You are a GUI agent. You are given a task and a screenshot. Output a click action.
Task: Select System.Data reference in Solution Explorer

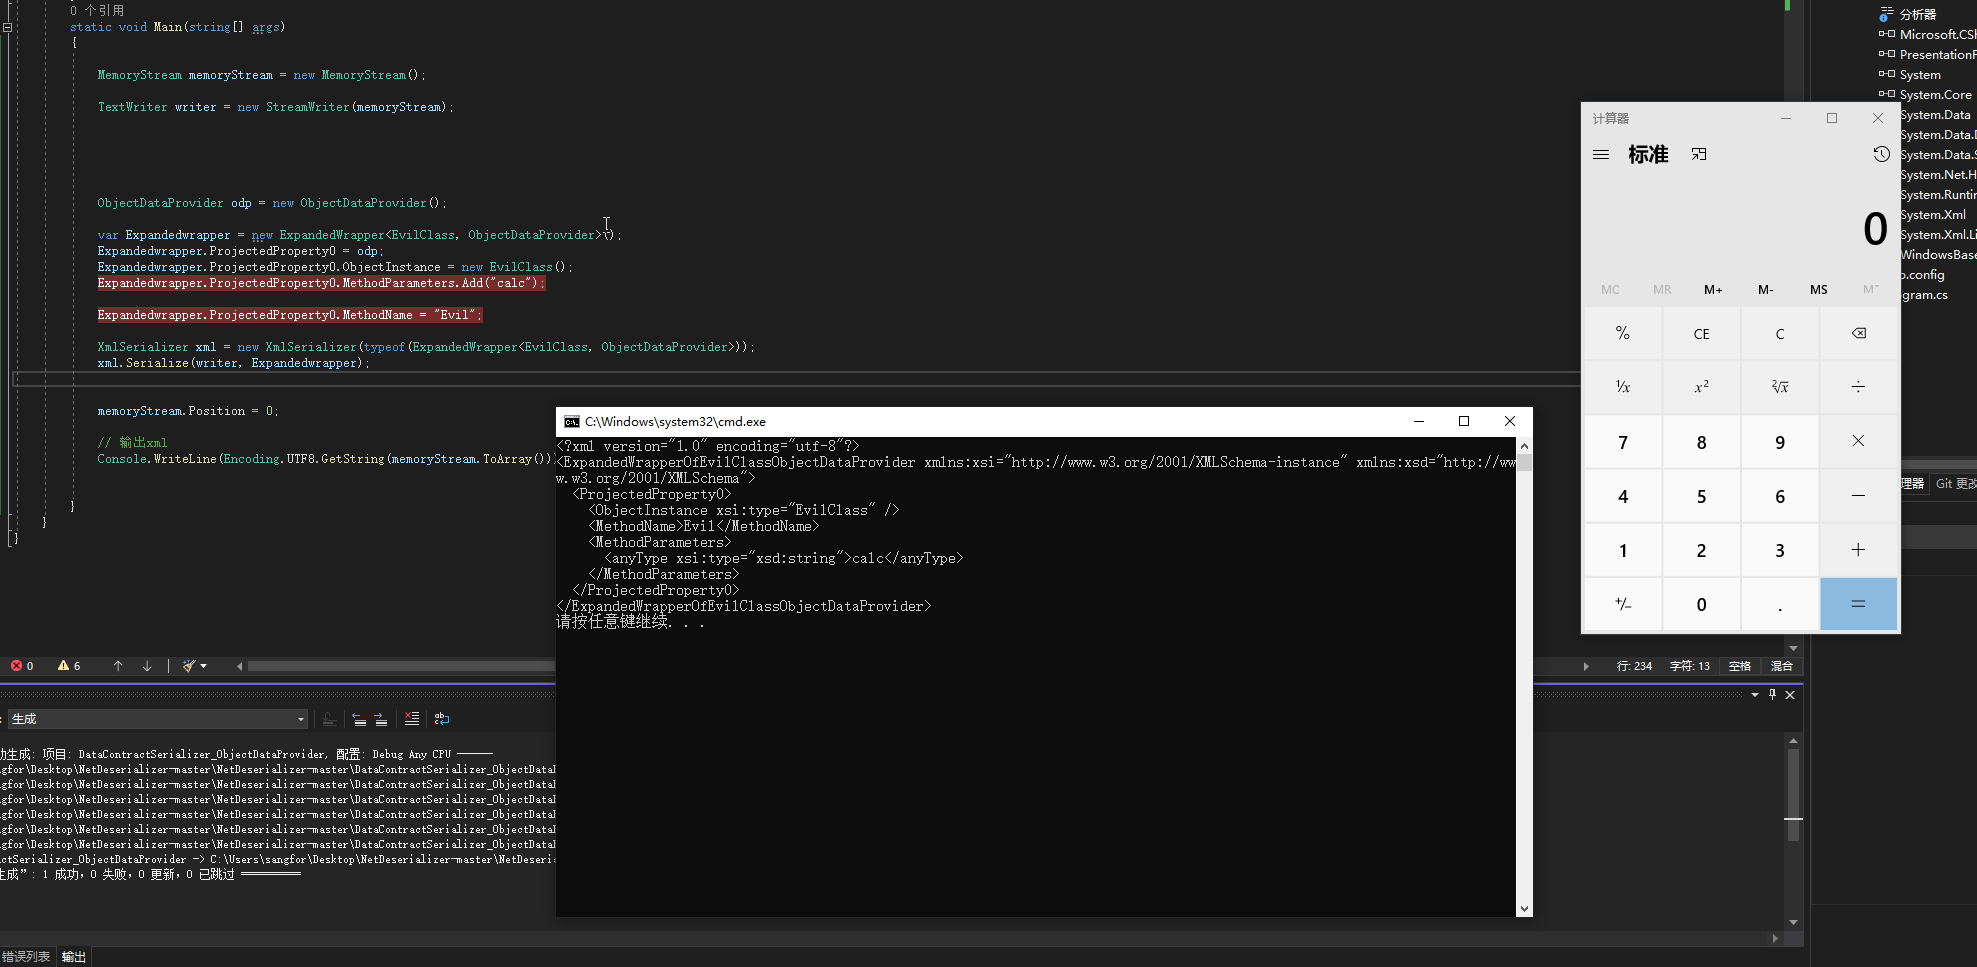[1935, 115]
